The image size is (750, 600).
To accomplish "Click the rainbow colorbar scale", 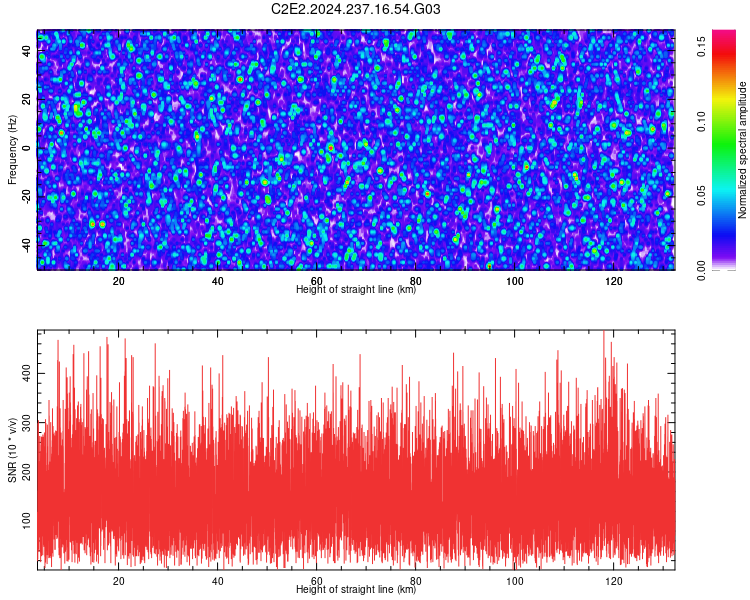I will pyautogui.click(x=724, y=150).
